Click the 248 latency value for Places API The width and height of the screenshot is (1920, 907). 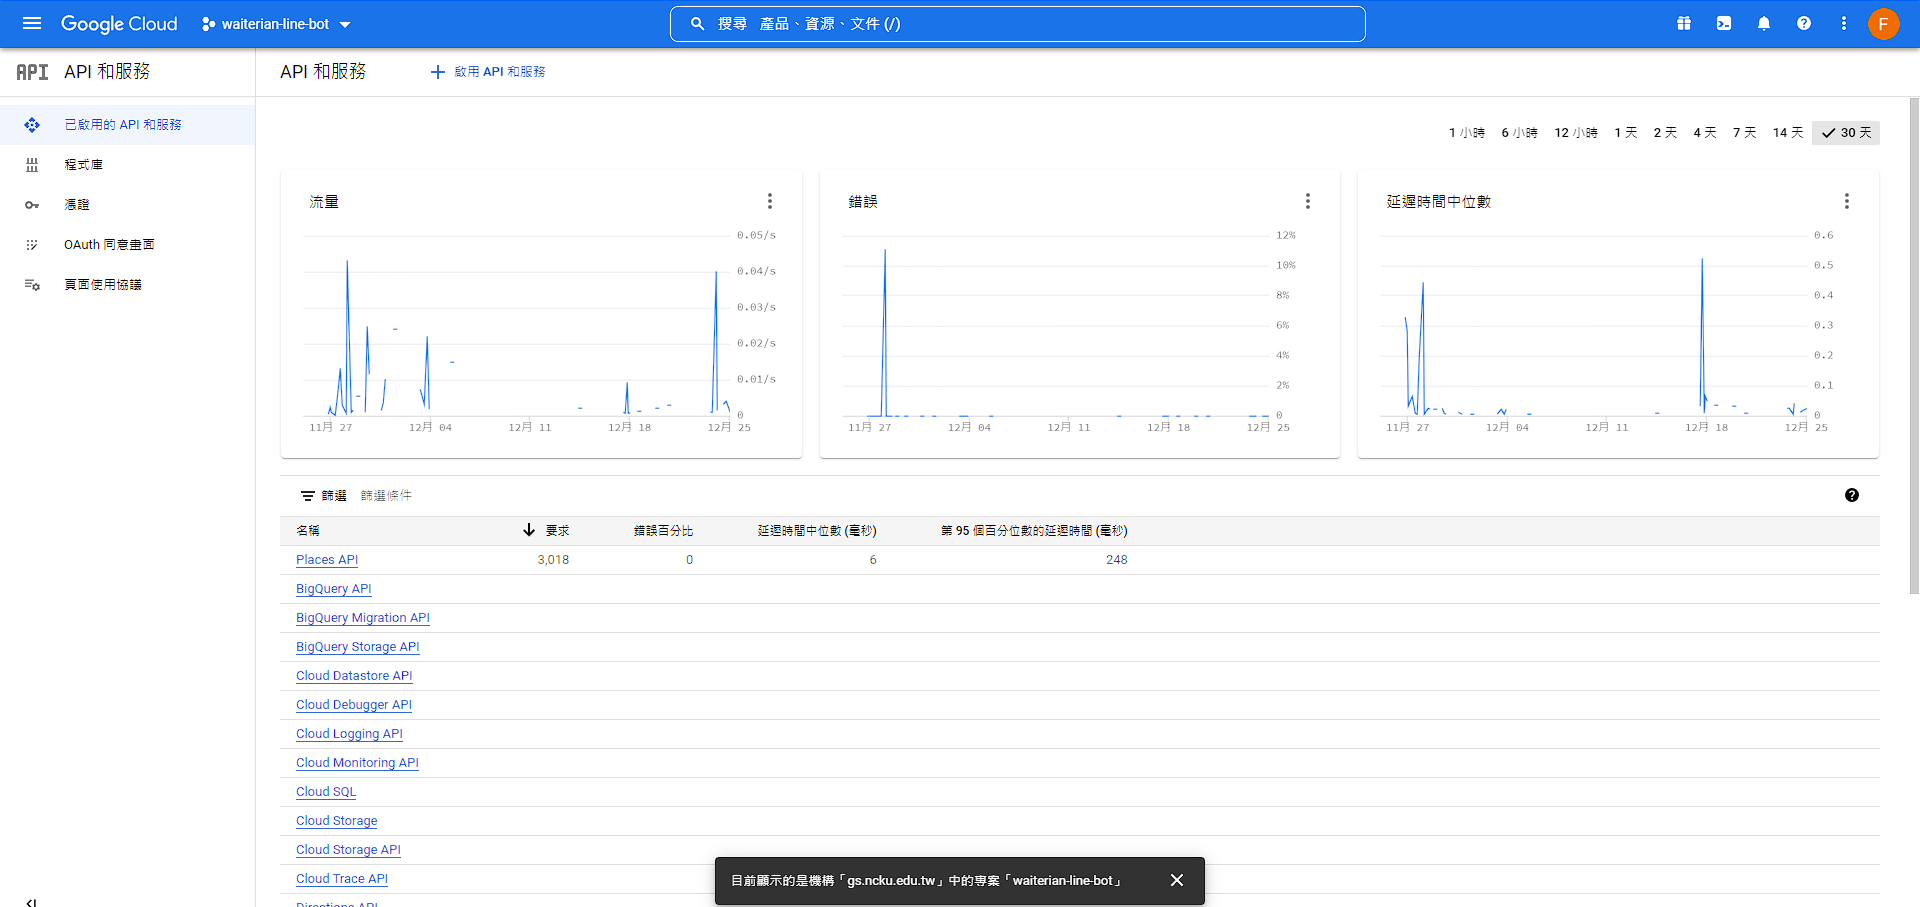pos(1116,560)
